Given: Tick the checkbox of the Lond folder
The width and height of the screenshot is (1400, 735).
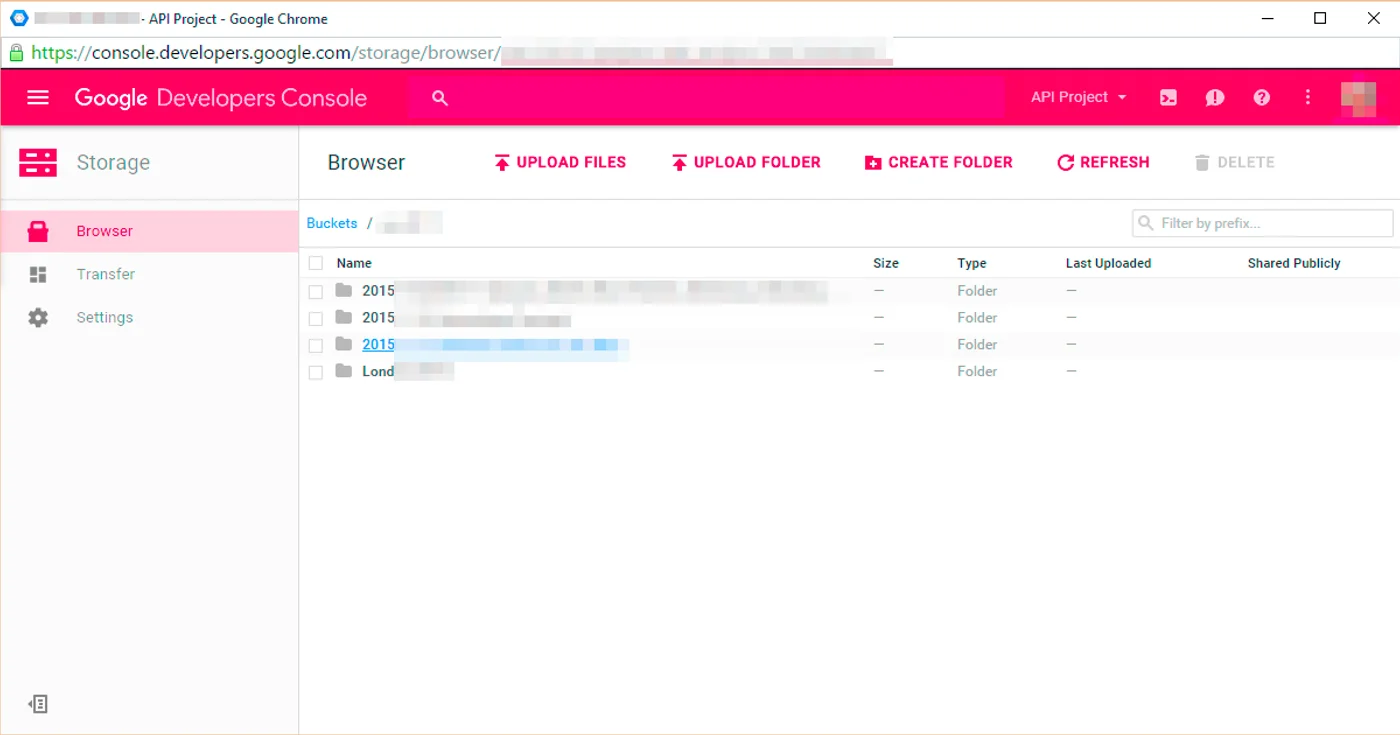Looking at the screenshot, I should tap(316, 372).
